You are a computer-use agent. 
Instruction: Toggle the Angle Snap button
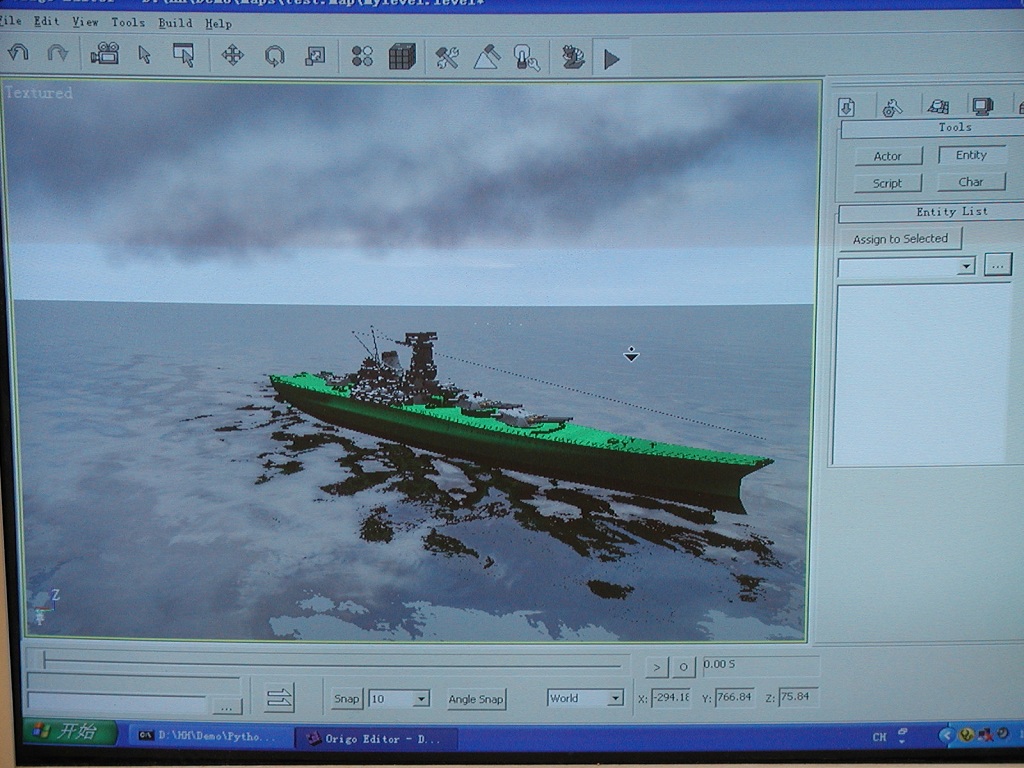[476, 699]
